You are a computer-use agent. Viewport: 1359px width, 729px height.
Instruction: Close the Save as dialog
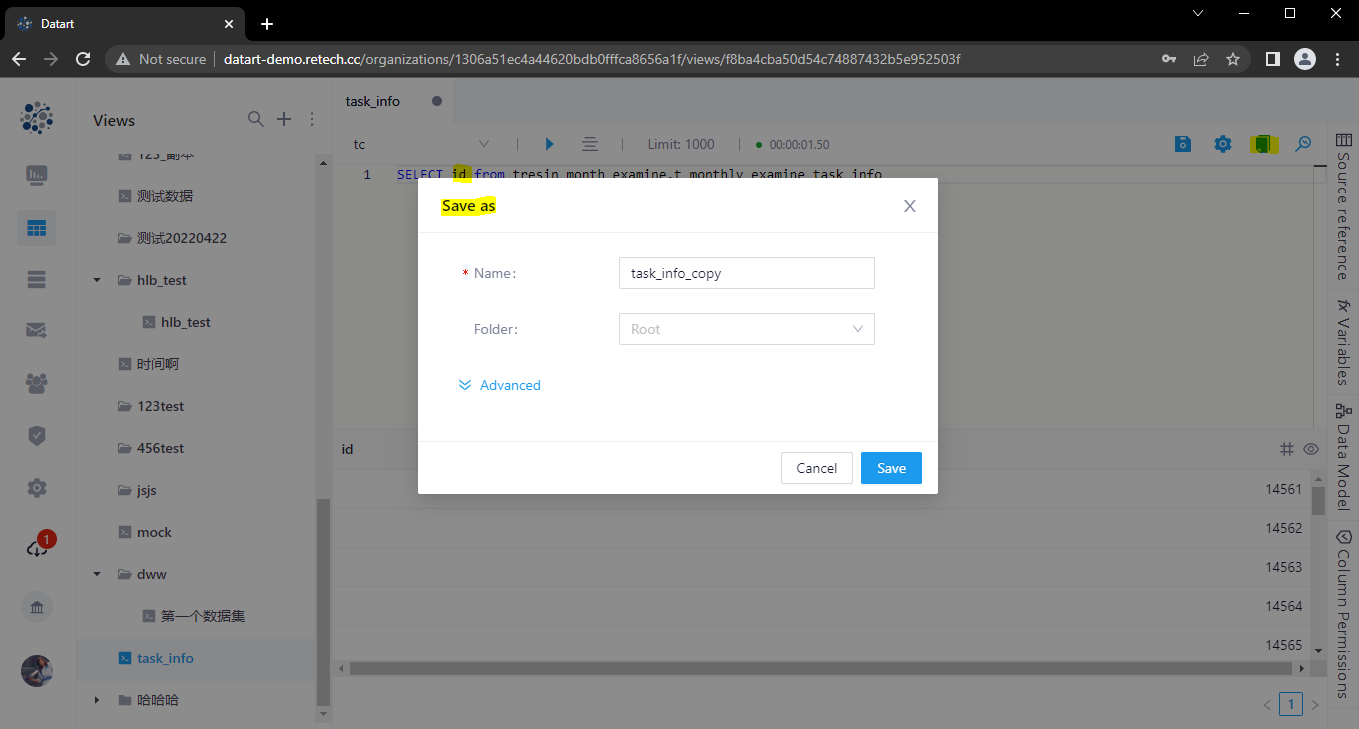(x=909, y=206)
